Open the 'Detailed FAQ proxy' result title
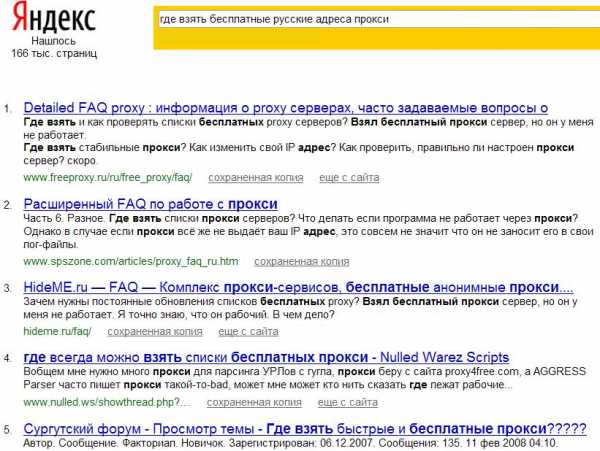The width and height of the screenshot is (600, 451). click(x=285, y=107)
